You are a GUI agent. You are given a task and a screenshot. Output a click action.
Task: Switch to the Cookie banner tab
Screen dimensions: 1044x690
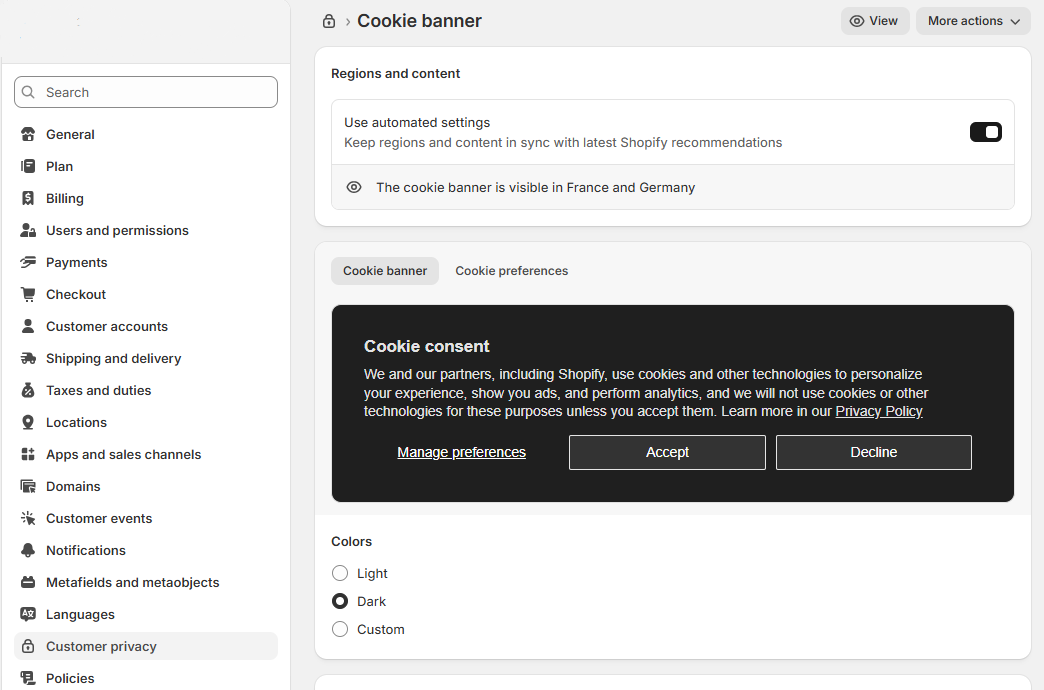coord(385,271)
